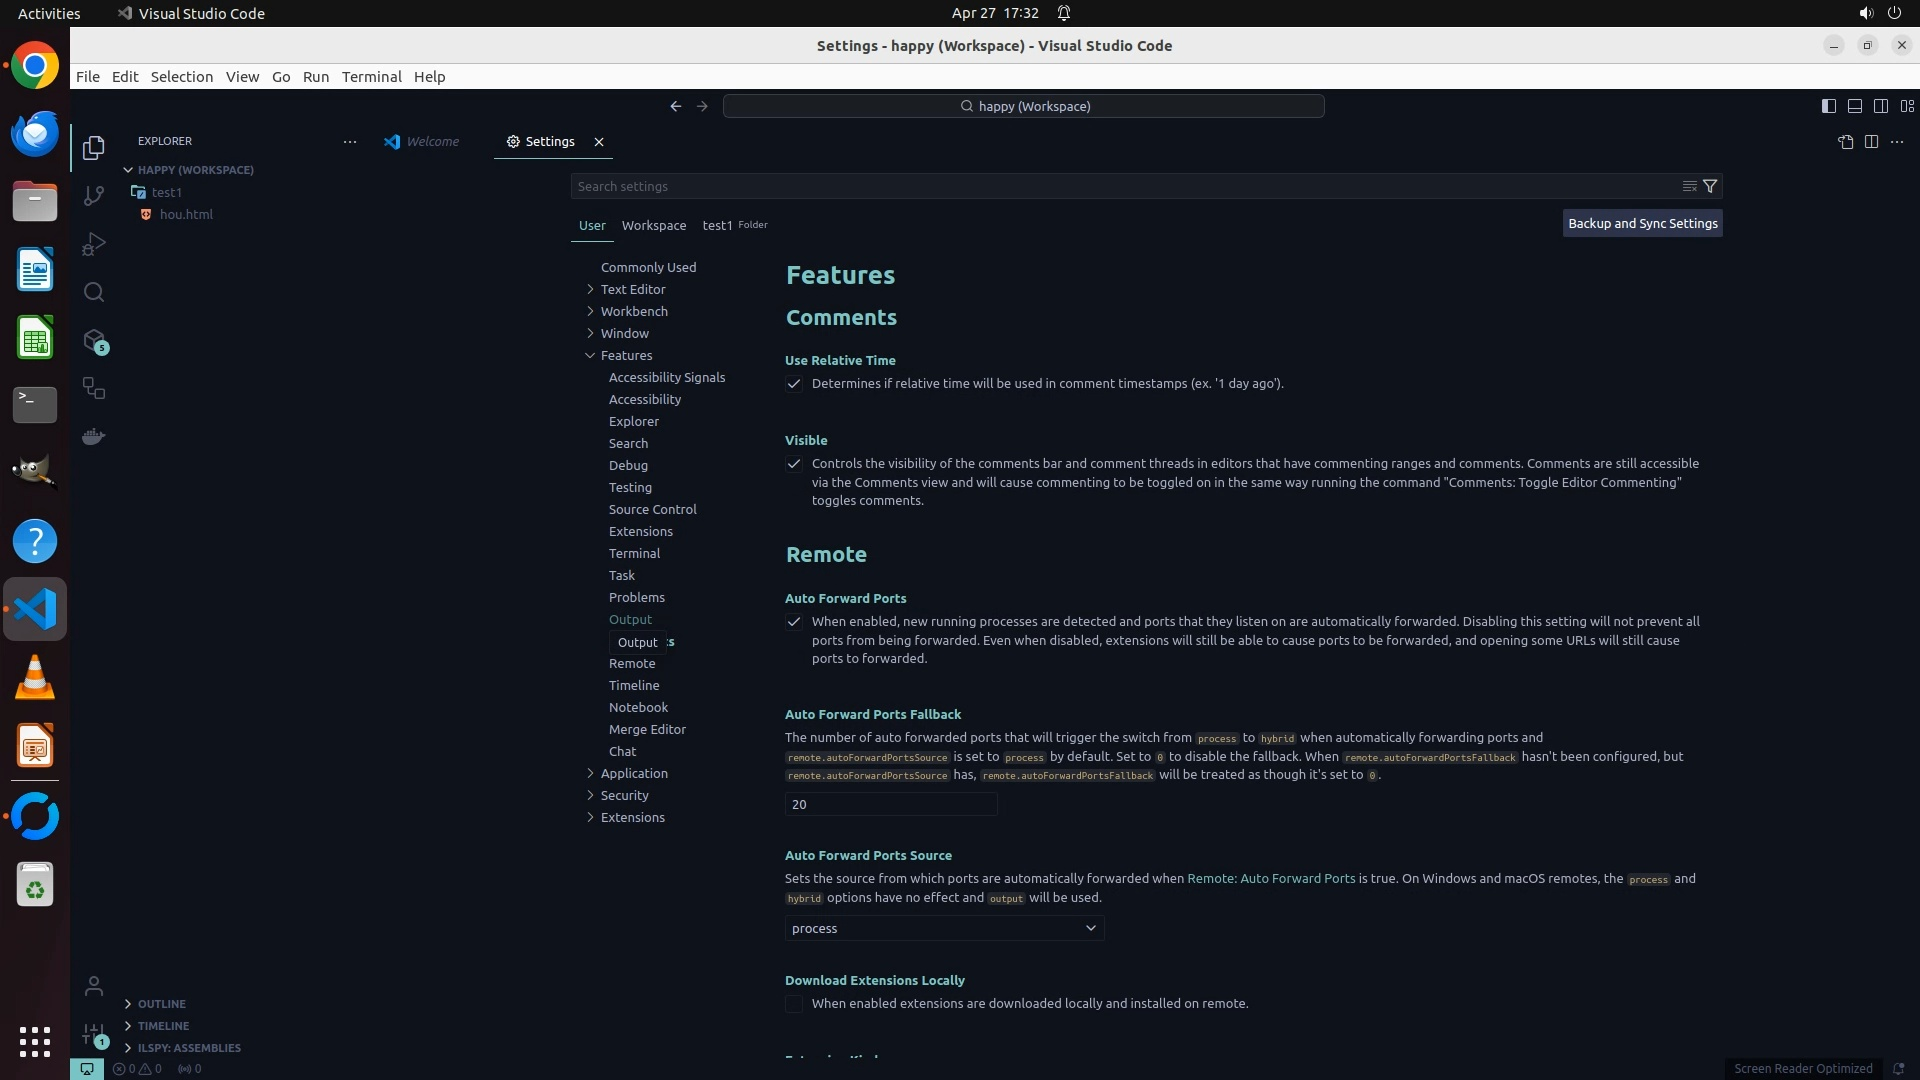Open the Run and Debug view icon

point(94,244)
